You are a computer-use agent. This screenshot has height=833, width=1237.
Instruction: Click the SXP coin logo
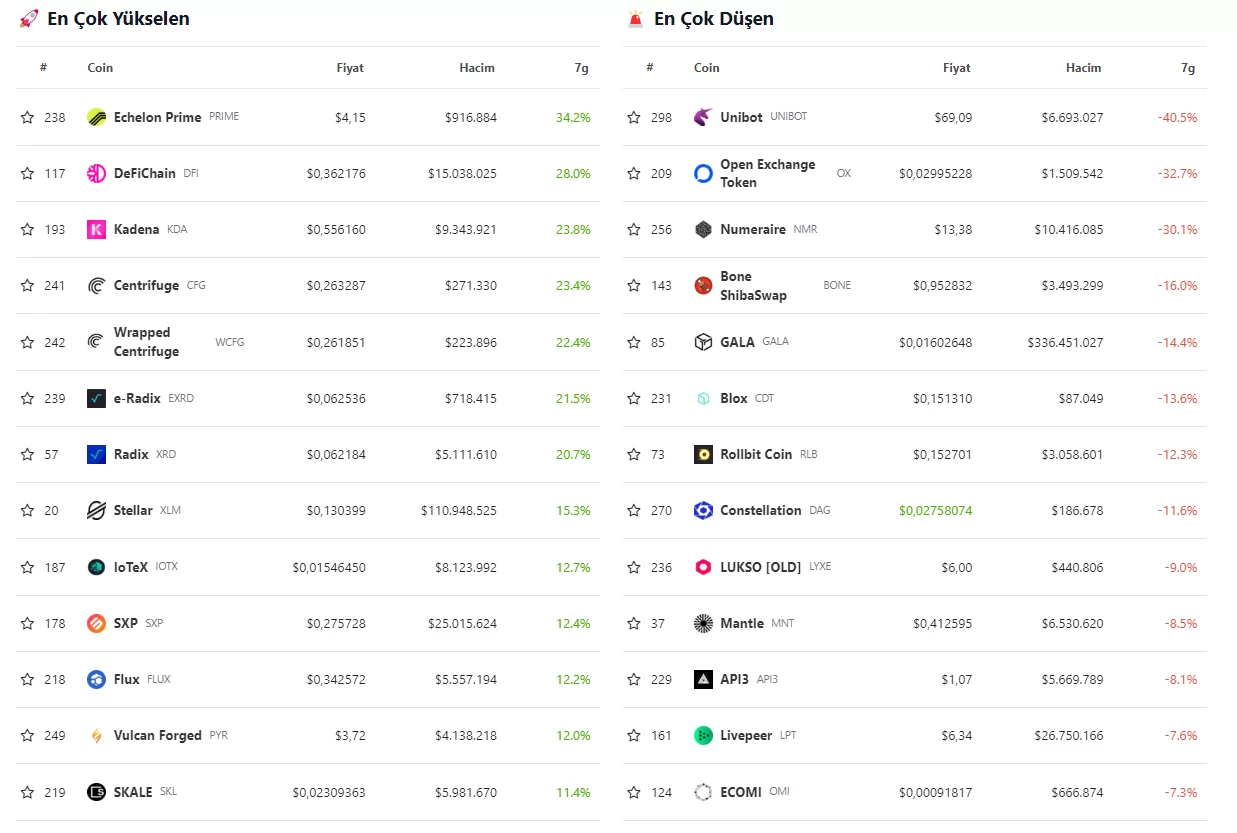click(96, 623)
